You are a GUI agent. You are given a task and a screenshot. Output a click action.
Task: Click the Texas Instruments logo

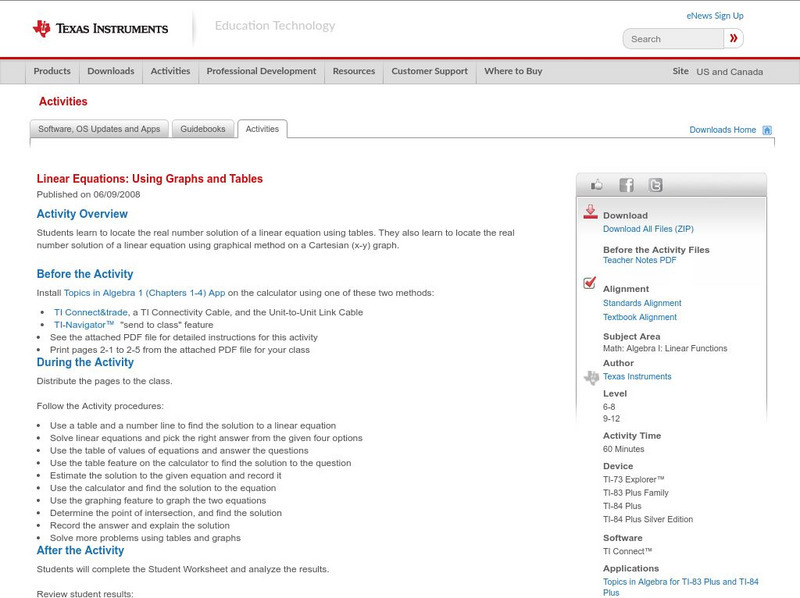pyautogui.click(x=100, y=29)
